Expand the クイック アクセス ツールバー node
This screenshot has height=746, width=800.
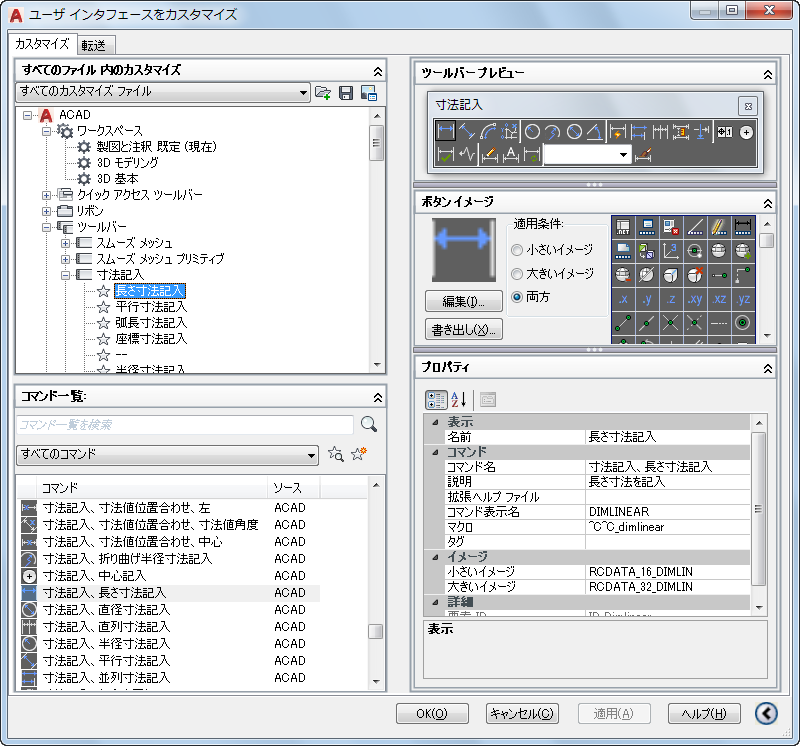point(46,195)
